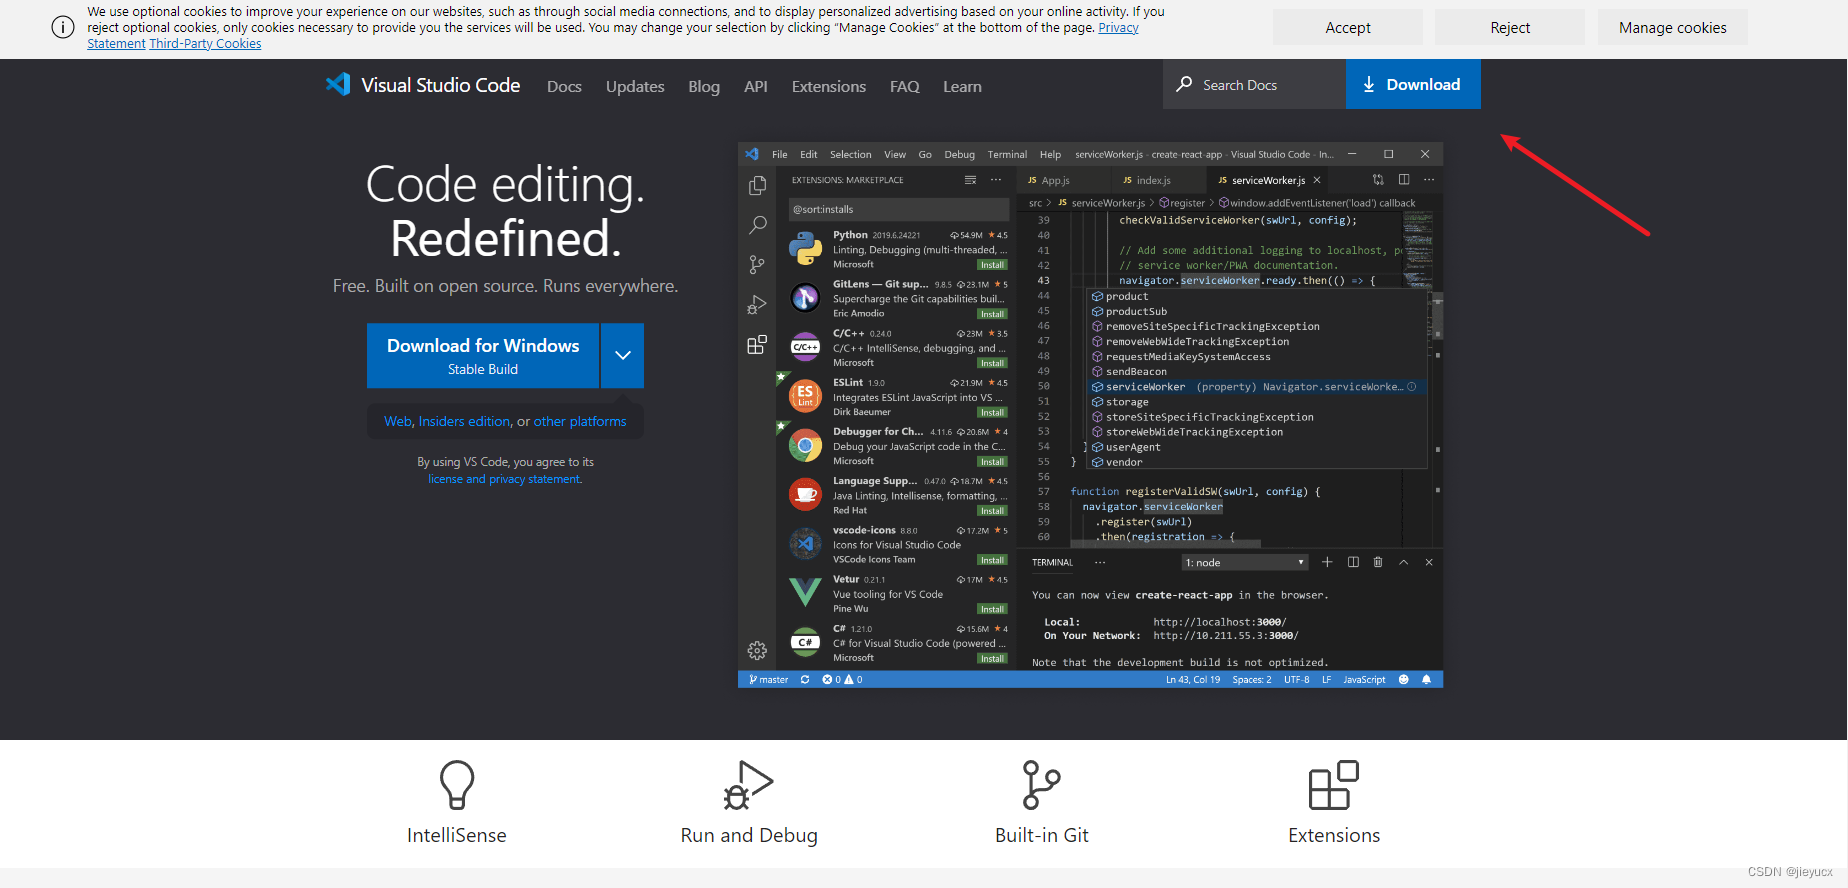Click the new terminal plus icon
Viewport: 1848px width, 888px height.
coord(1327,562)
